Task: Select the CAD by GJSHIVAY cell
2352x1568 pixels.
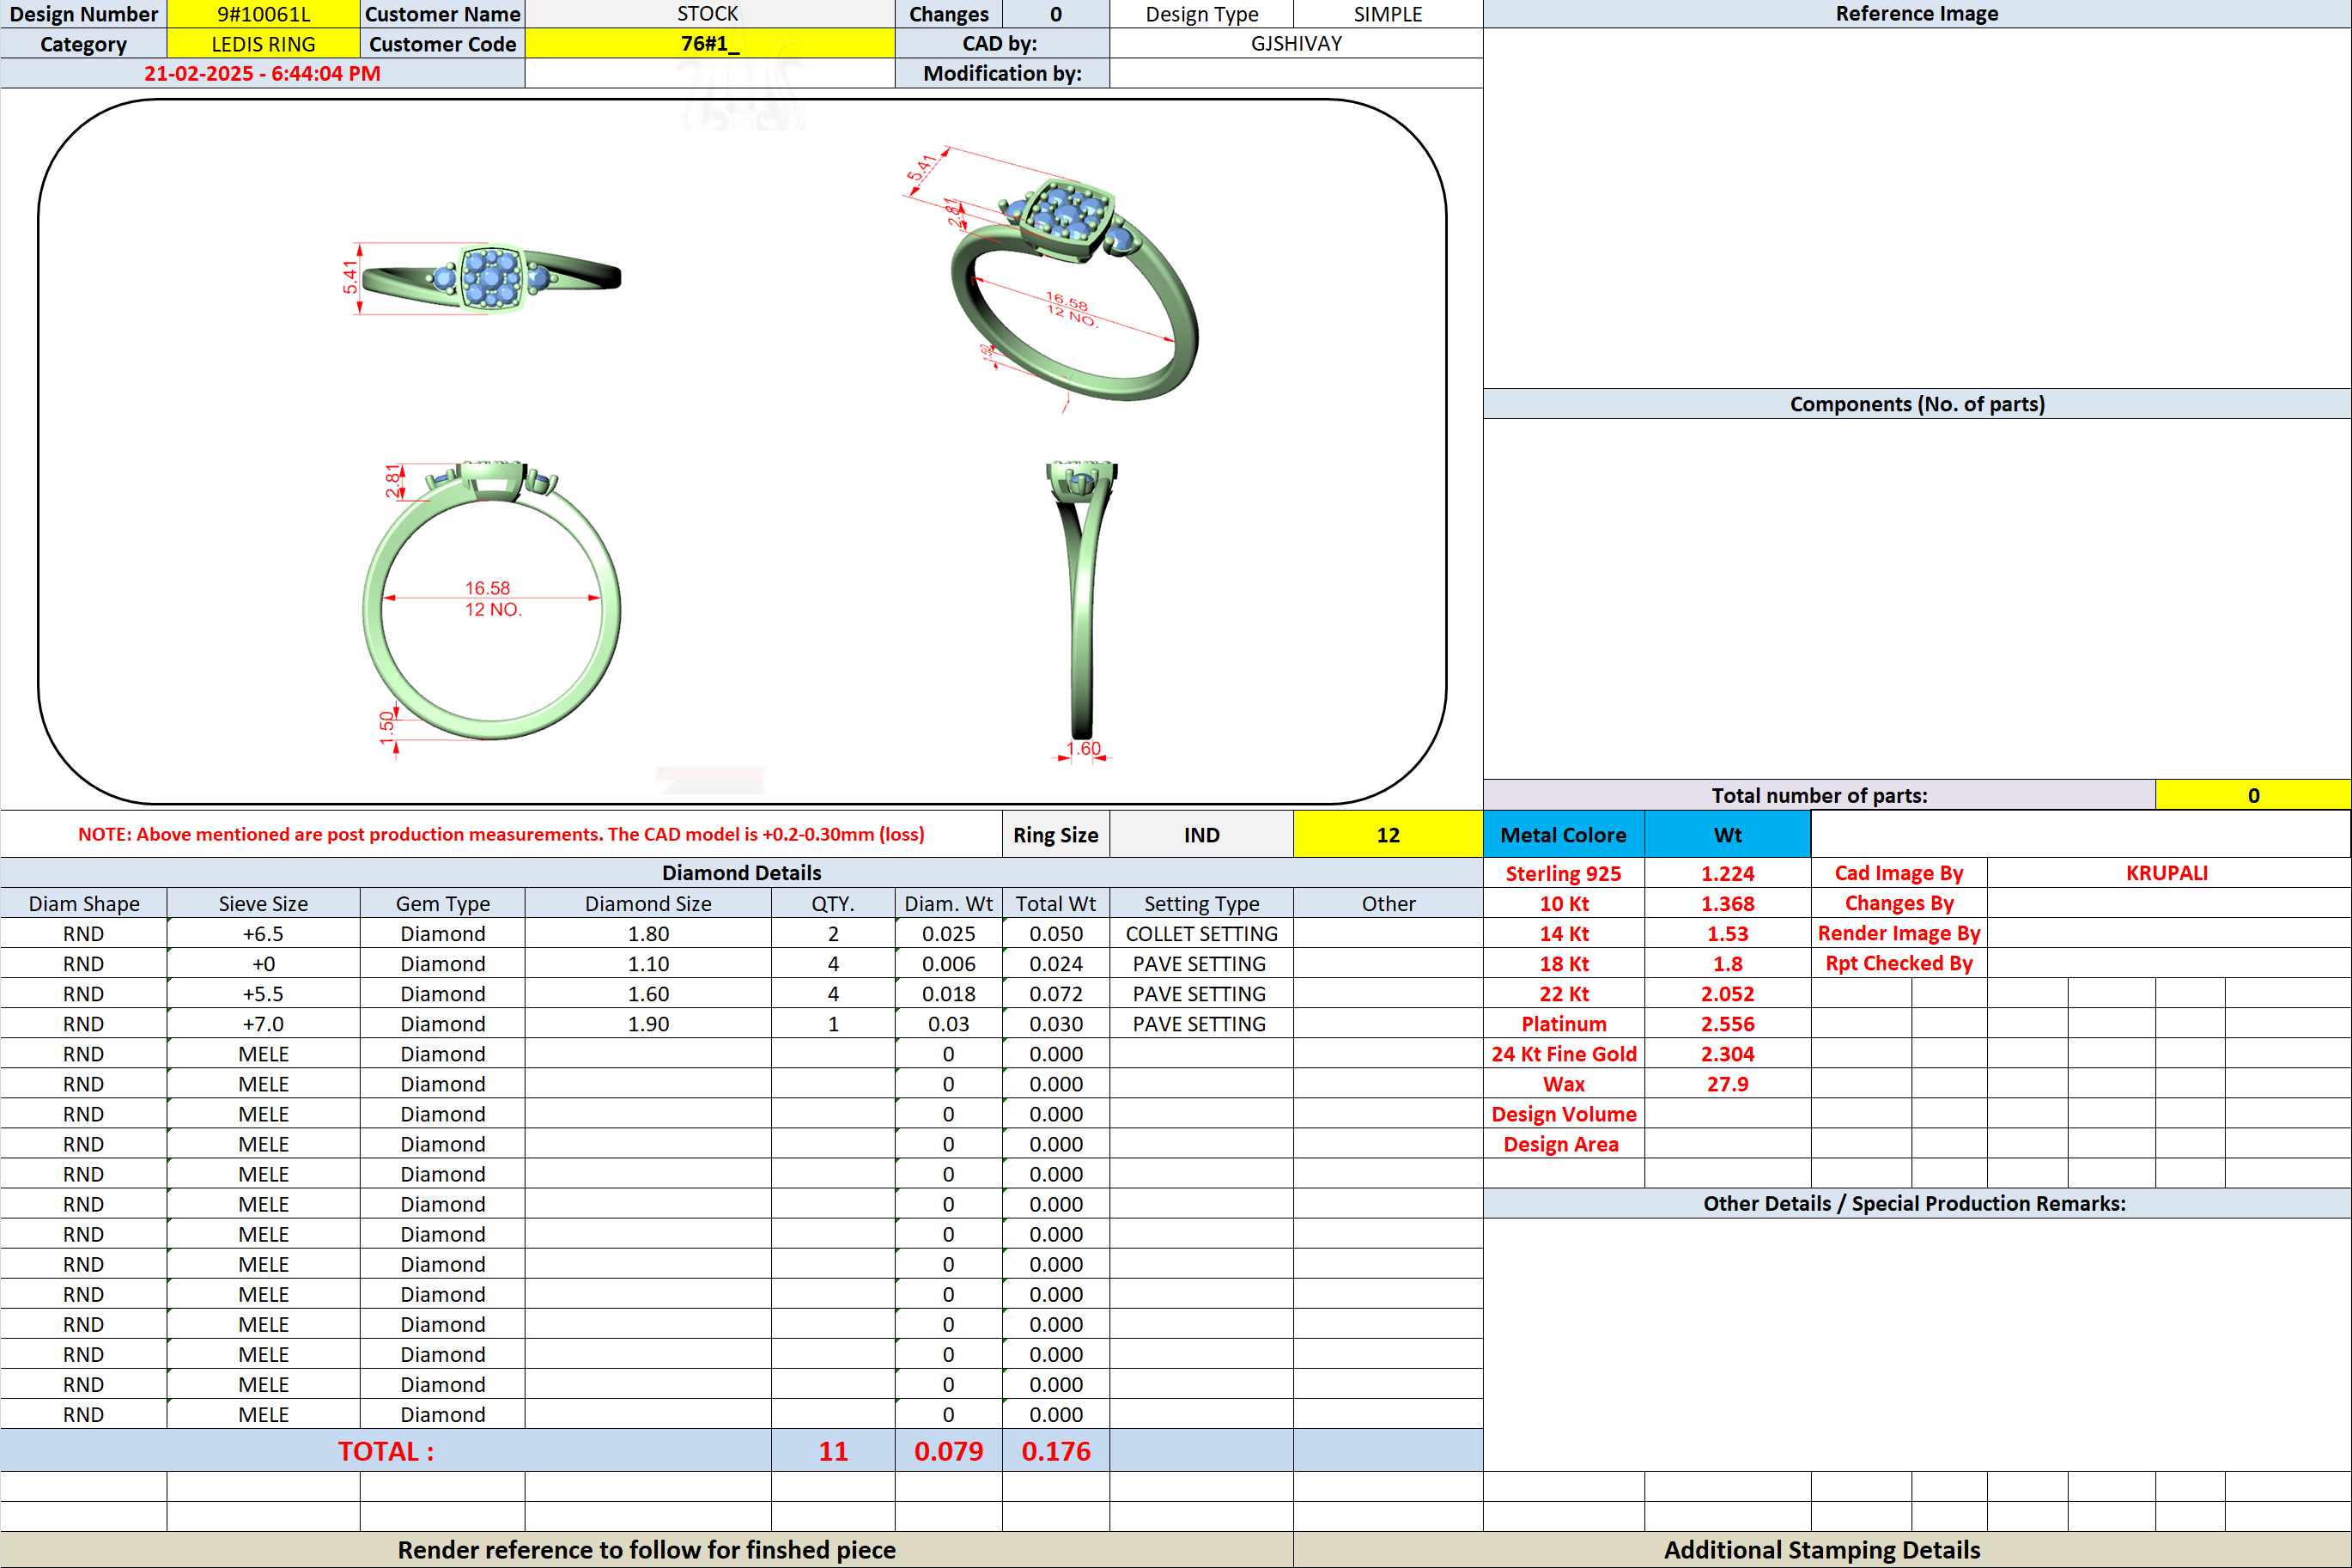Action: 1296,44
